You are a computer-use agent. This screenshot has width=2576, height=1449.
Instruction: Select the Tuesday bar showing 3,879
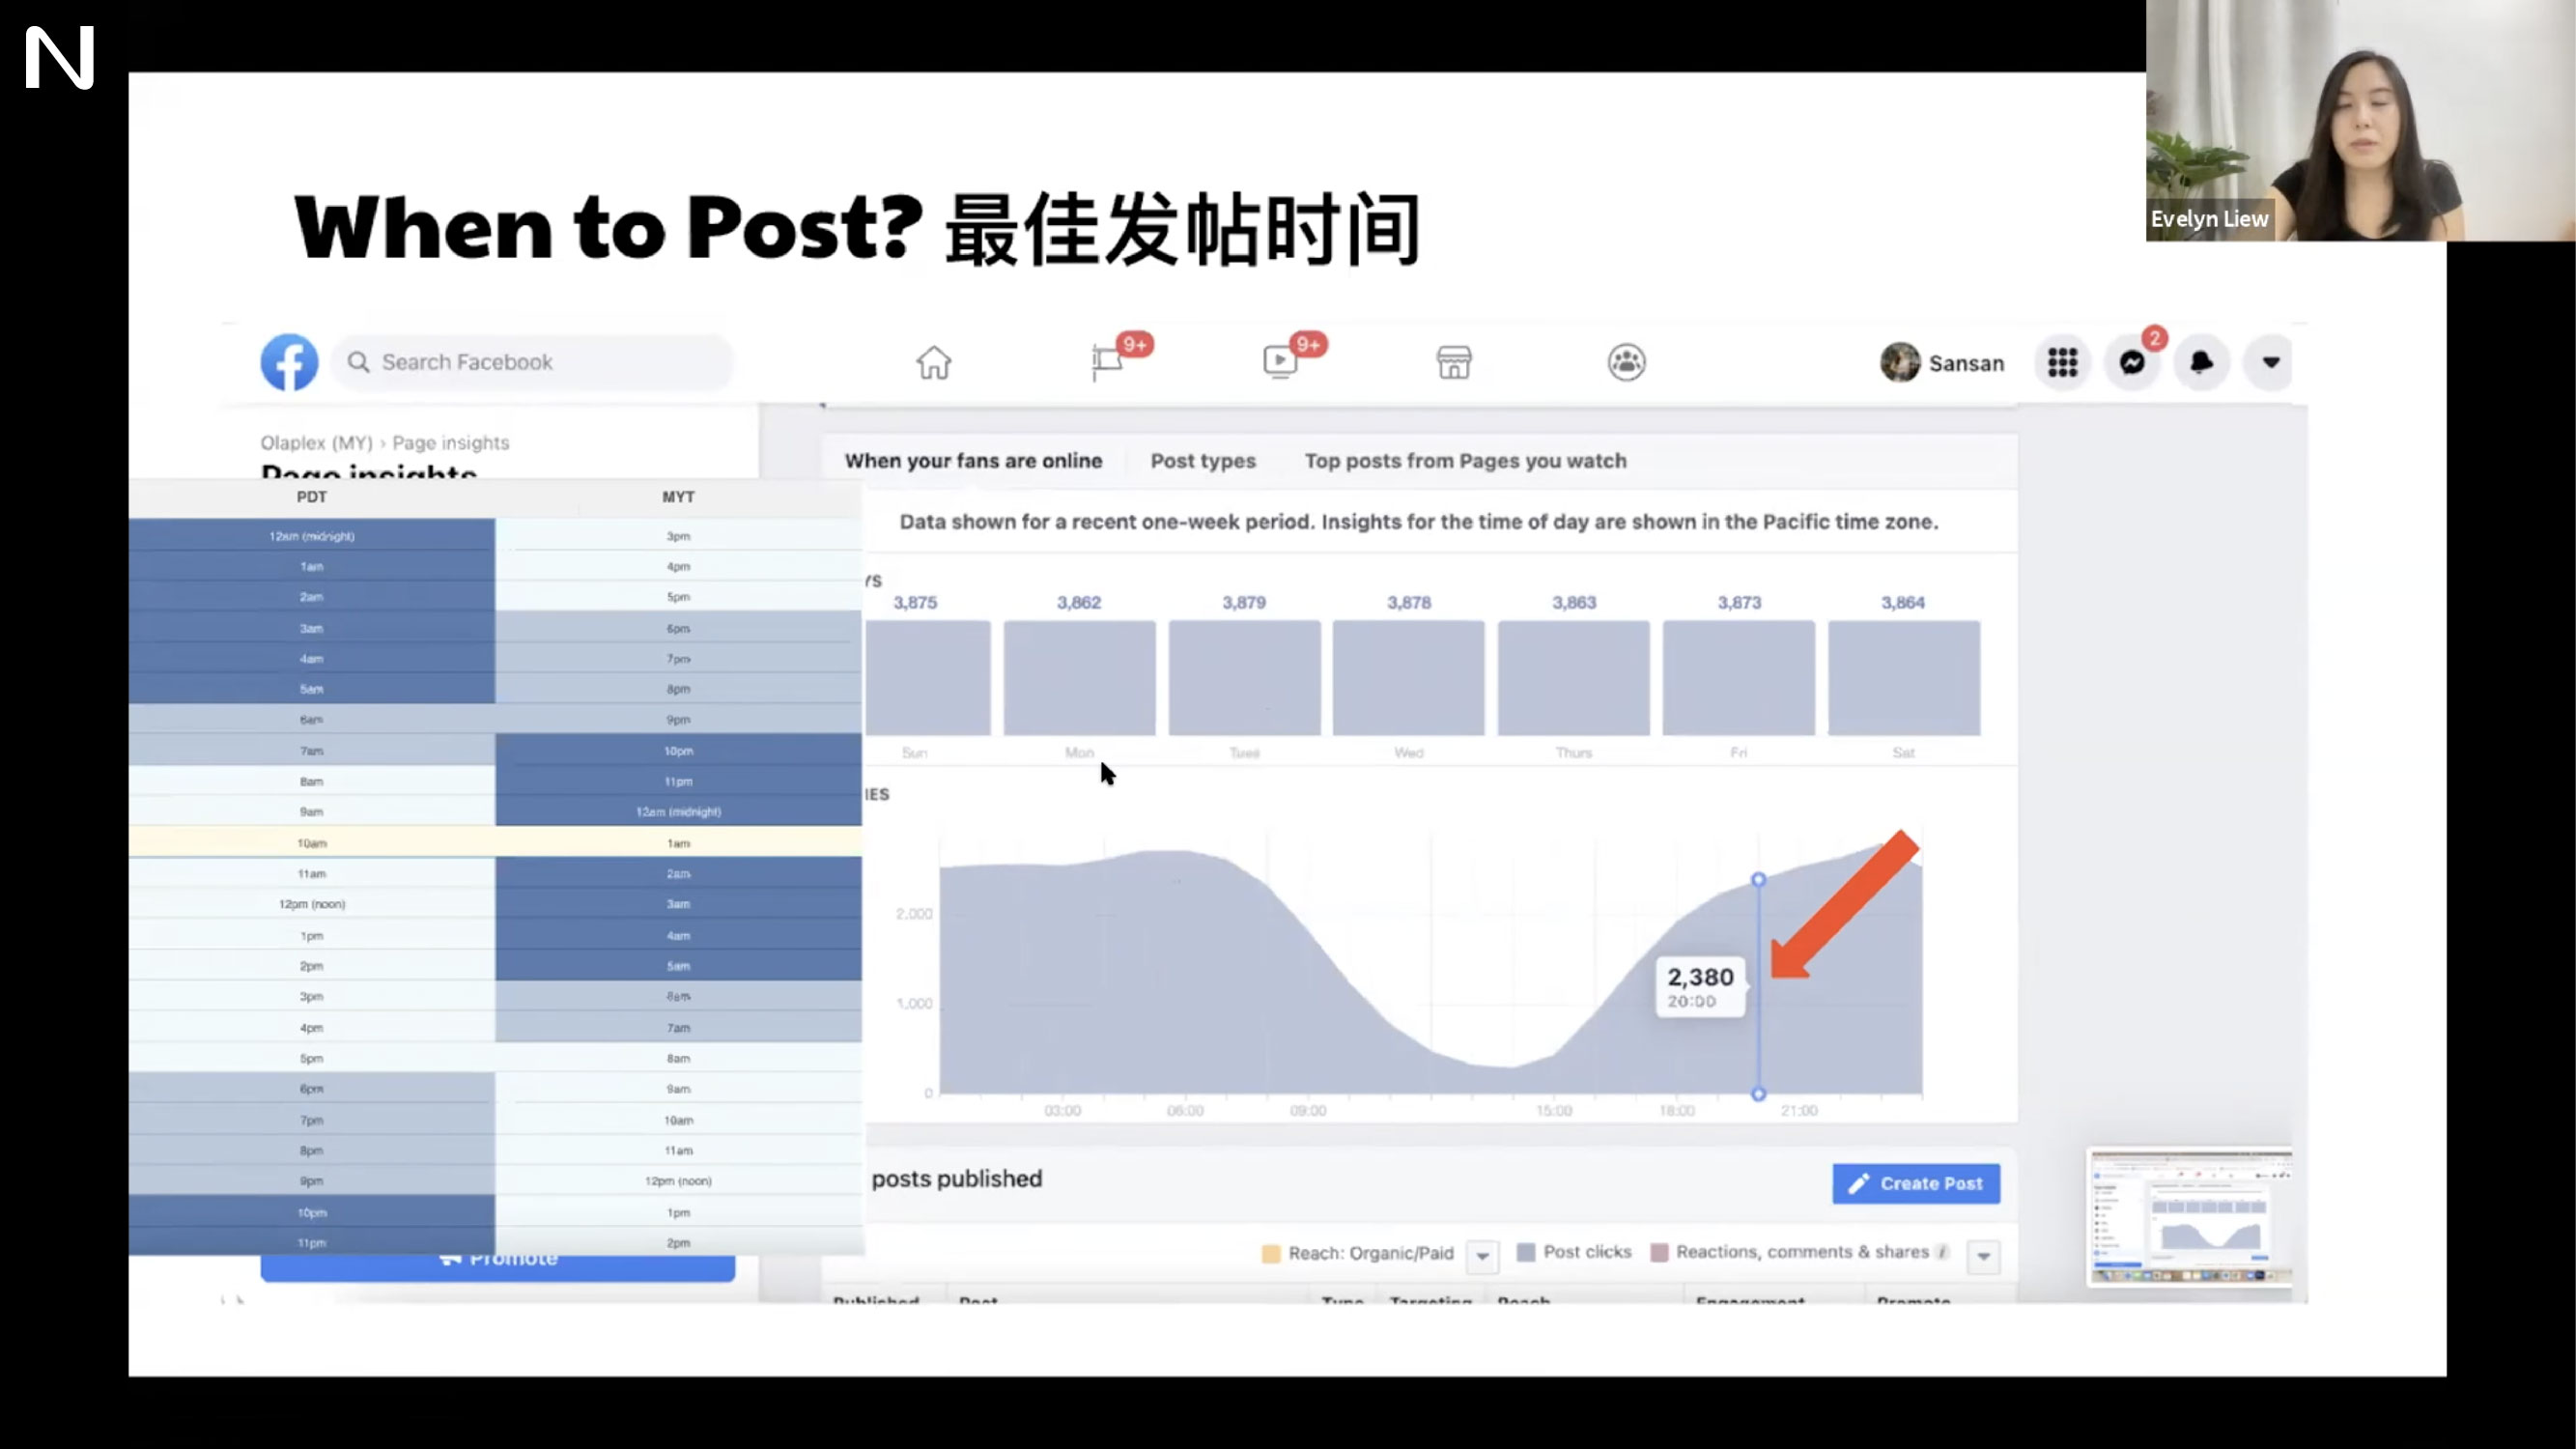point(1244,678)
